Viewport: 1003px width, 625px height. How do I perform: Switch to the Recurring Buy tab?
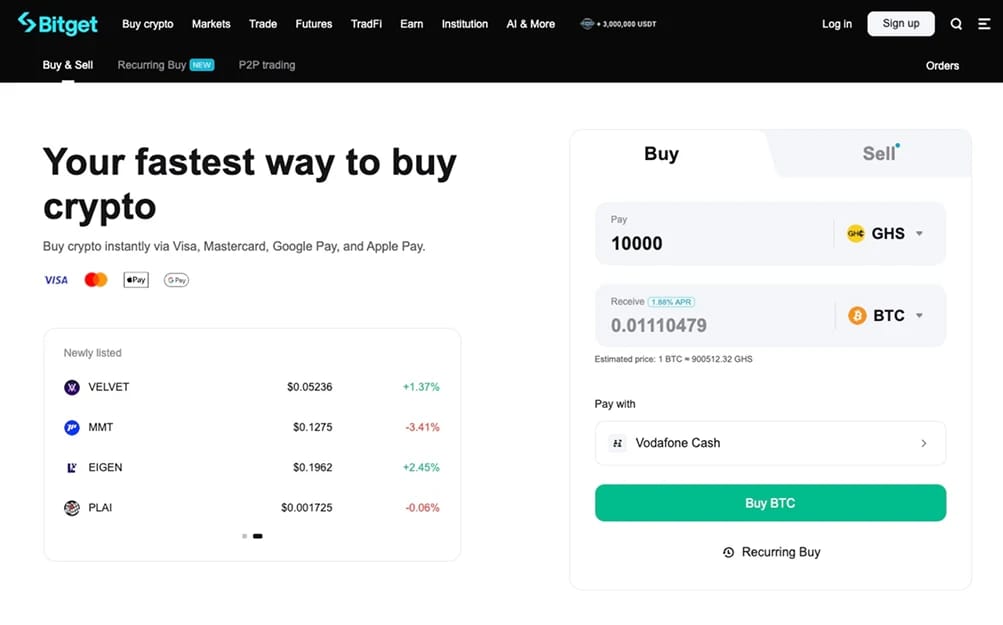152,65
